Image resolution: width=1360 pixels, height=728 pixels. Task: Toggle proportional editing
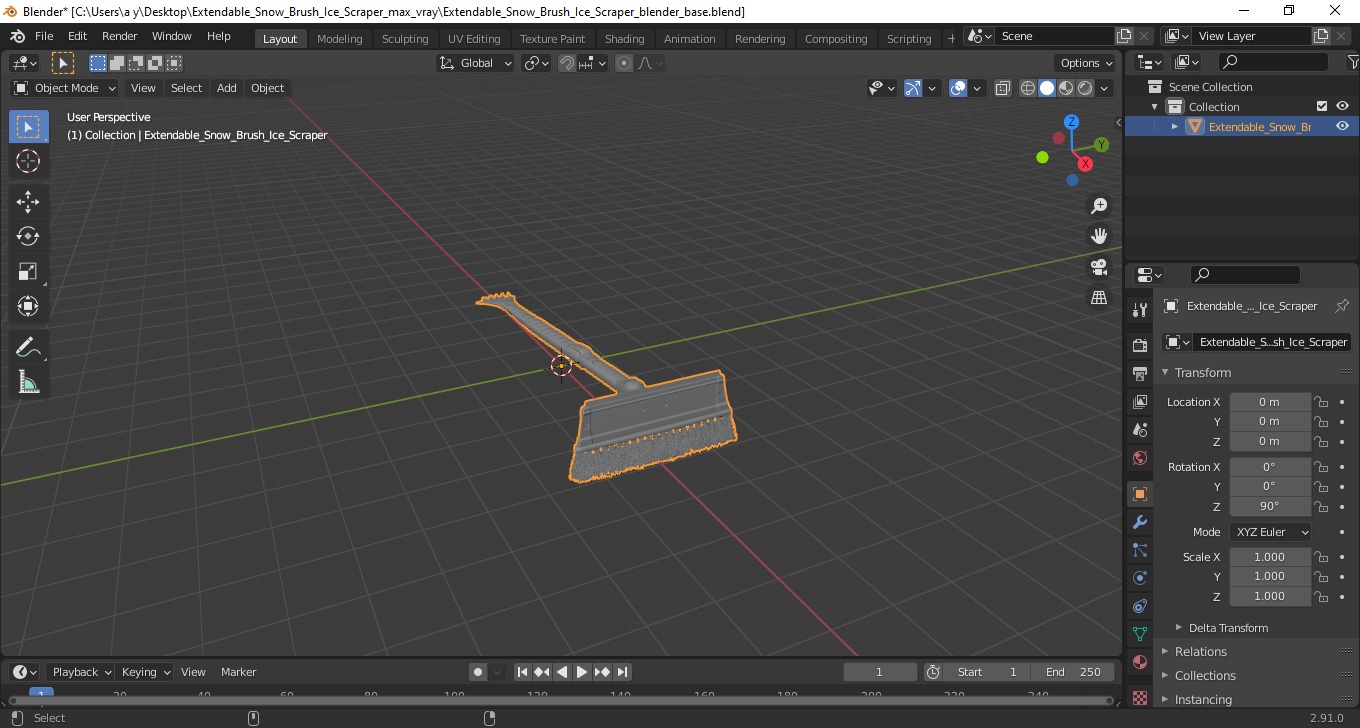pyautogui.click(x=624, y=63)
